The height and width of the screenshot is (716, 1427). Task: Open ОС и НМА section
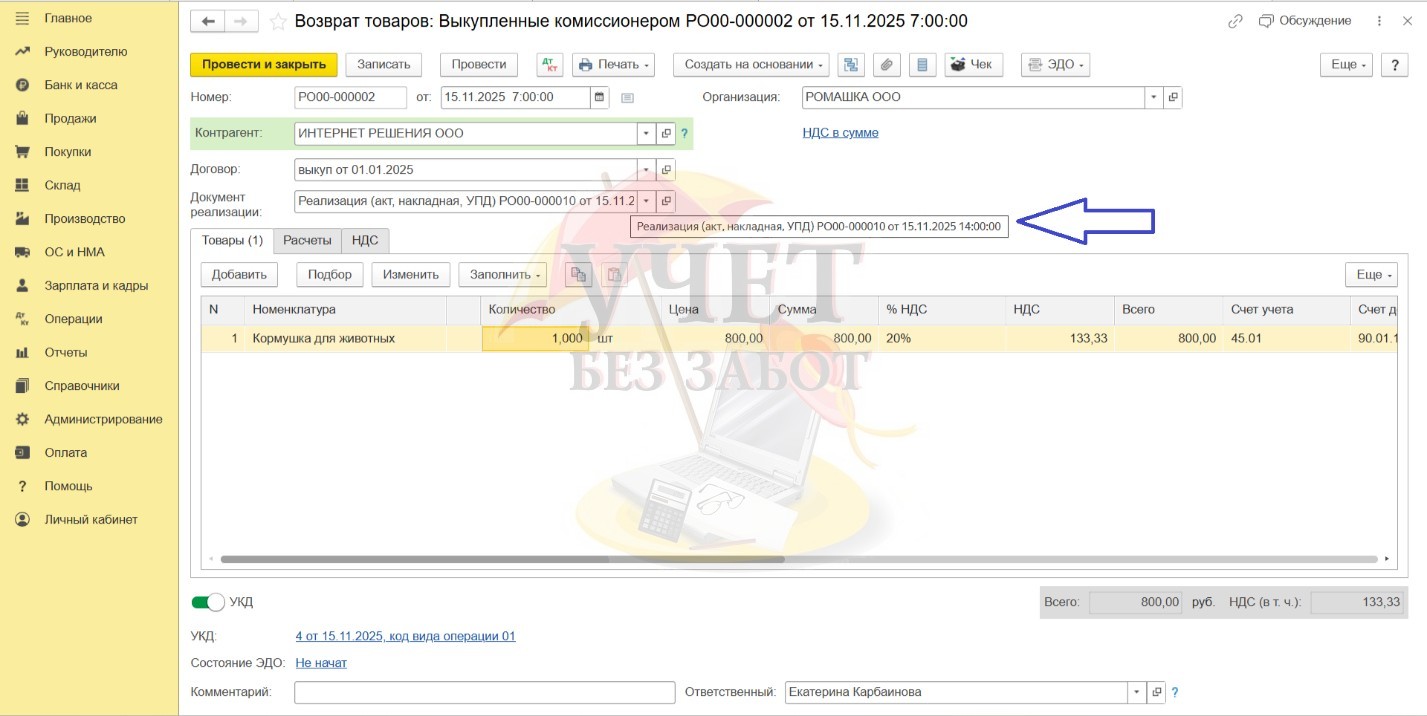pos(74,252)
